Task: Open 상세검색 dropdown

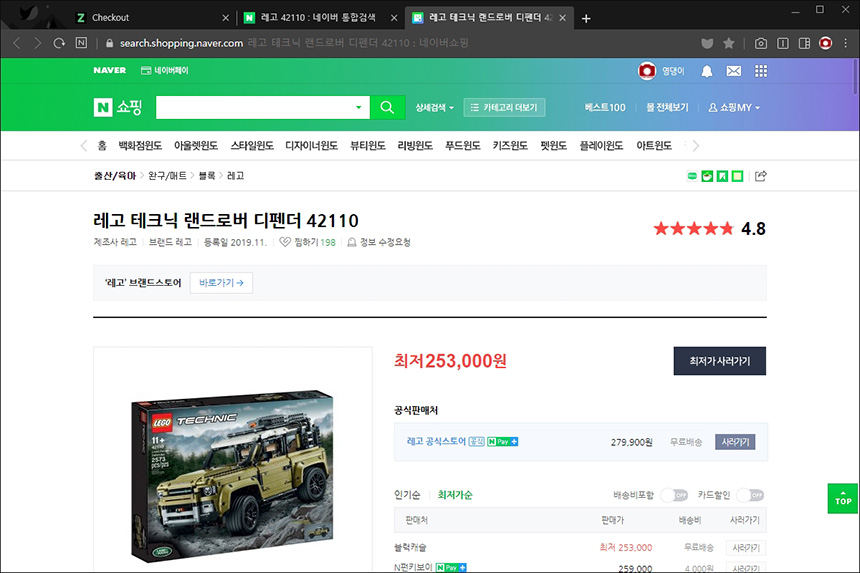Action: click(434, 107)
